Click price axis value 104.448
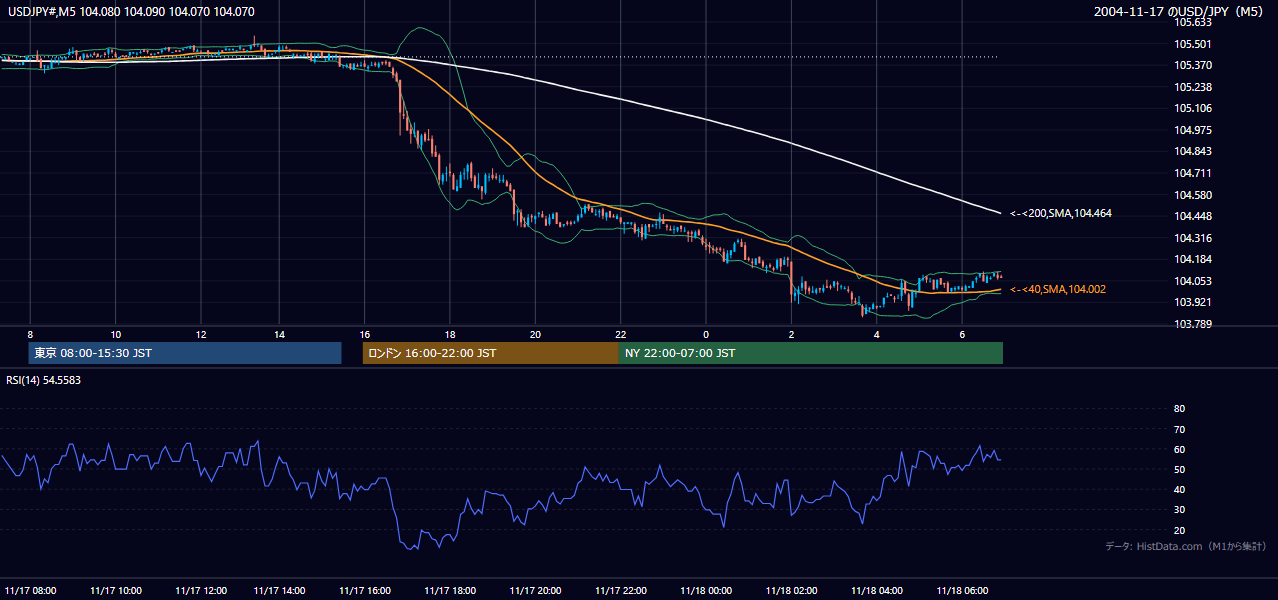Screen dimensions: 1278x600 pyautogui.click(x=1193, y=216)
